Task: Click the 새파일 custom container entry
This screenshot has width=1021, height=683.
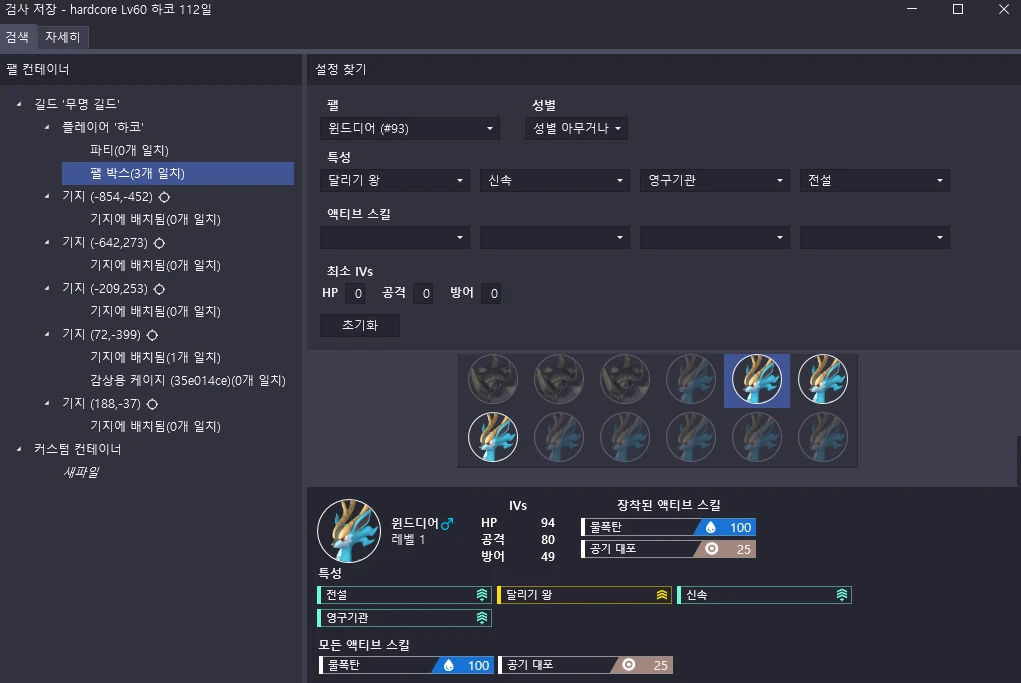Action: coord(81,472)
